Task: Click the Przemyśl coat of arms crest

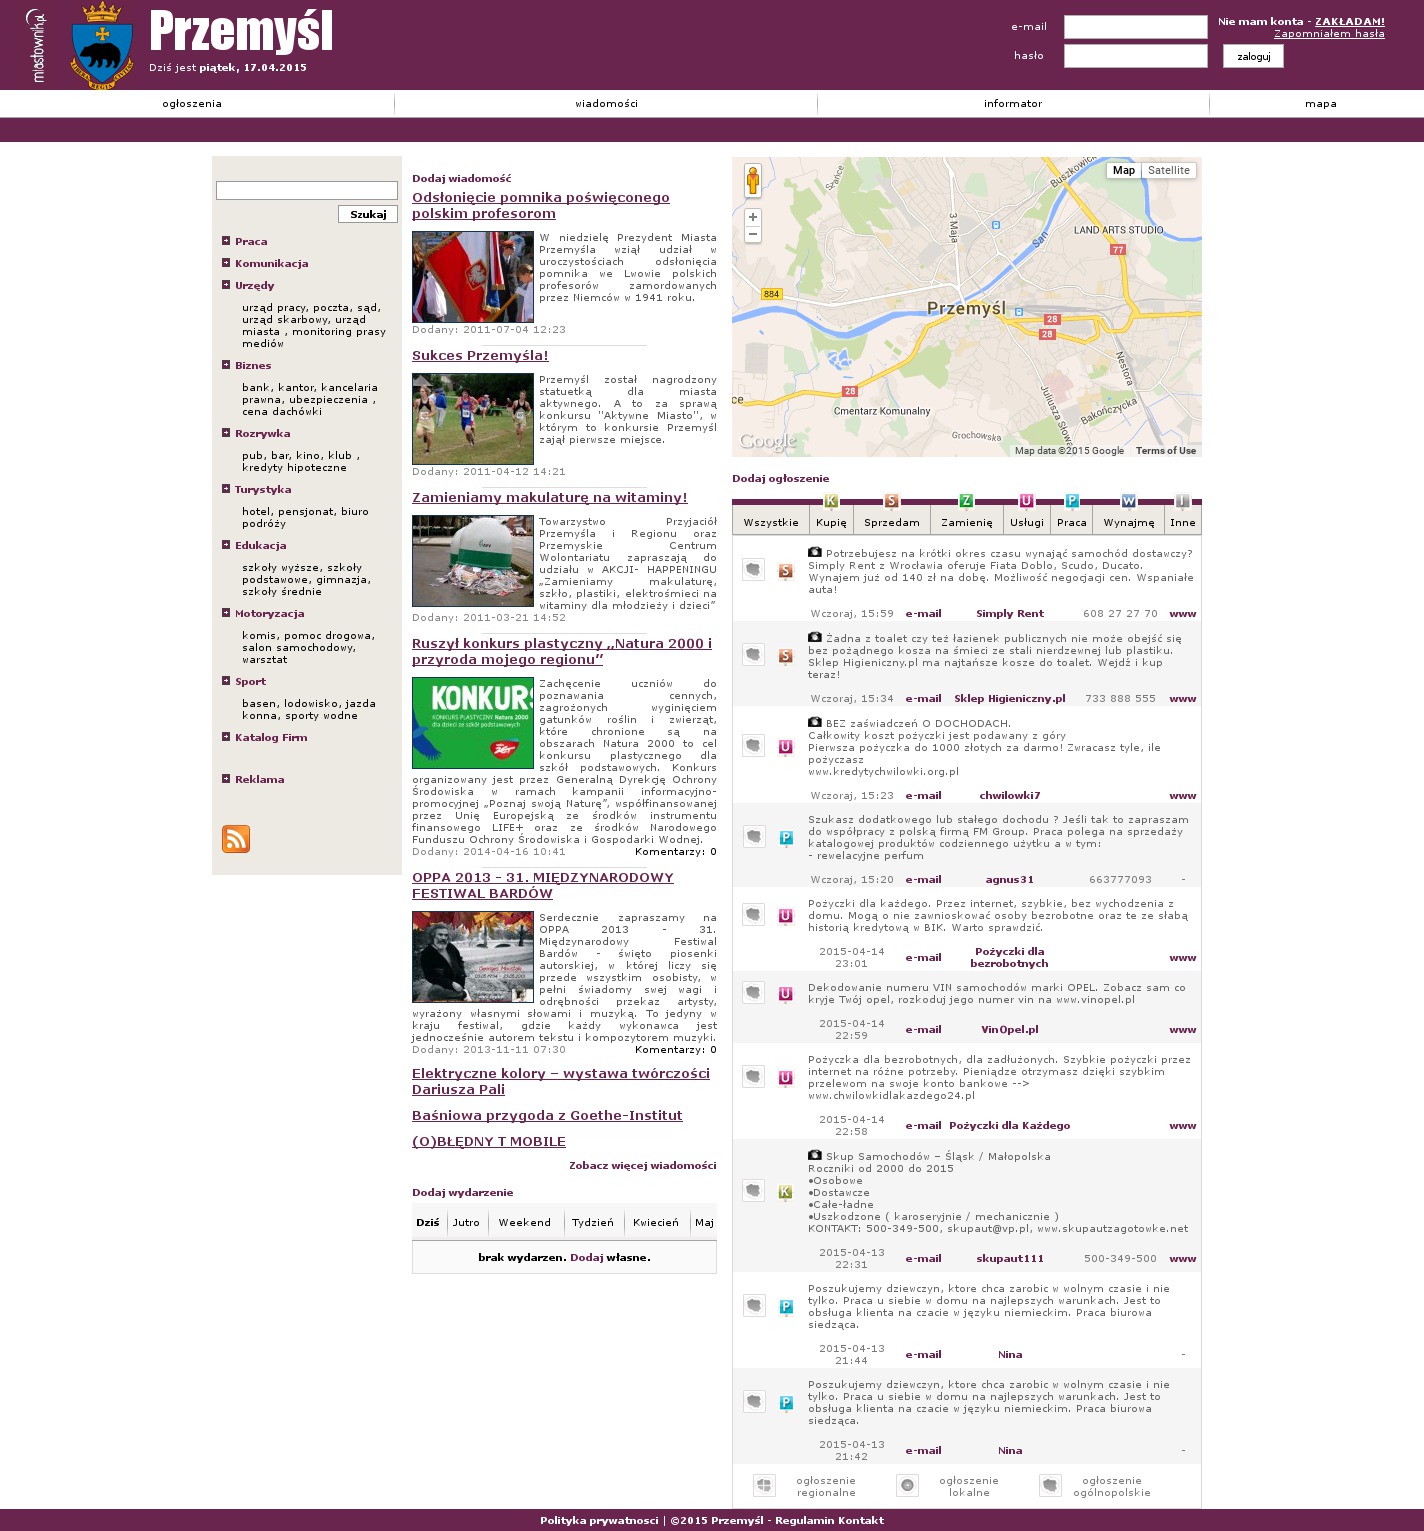Action: tap(101, 45)
